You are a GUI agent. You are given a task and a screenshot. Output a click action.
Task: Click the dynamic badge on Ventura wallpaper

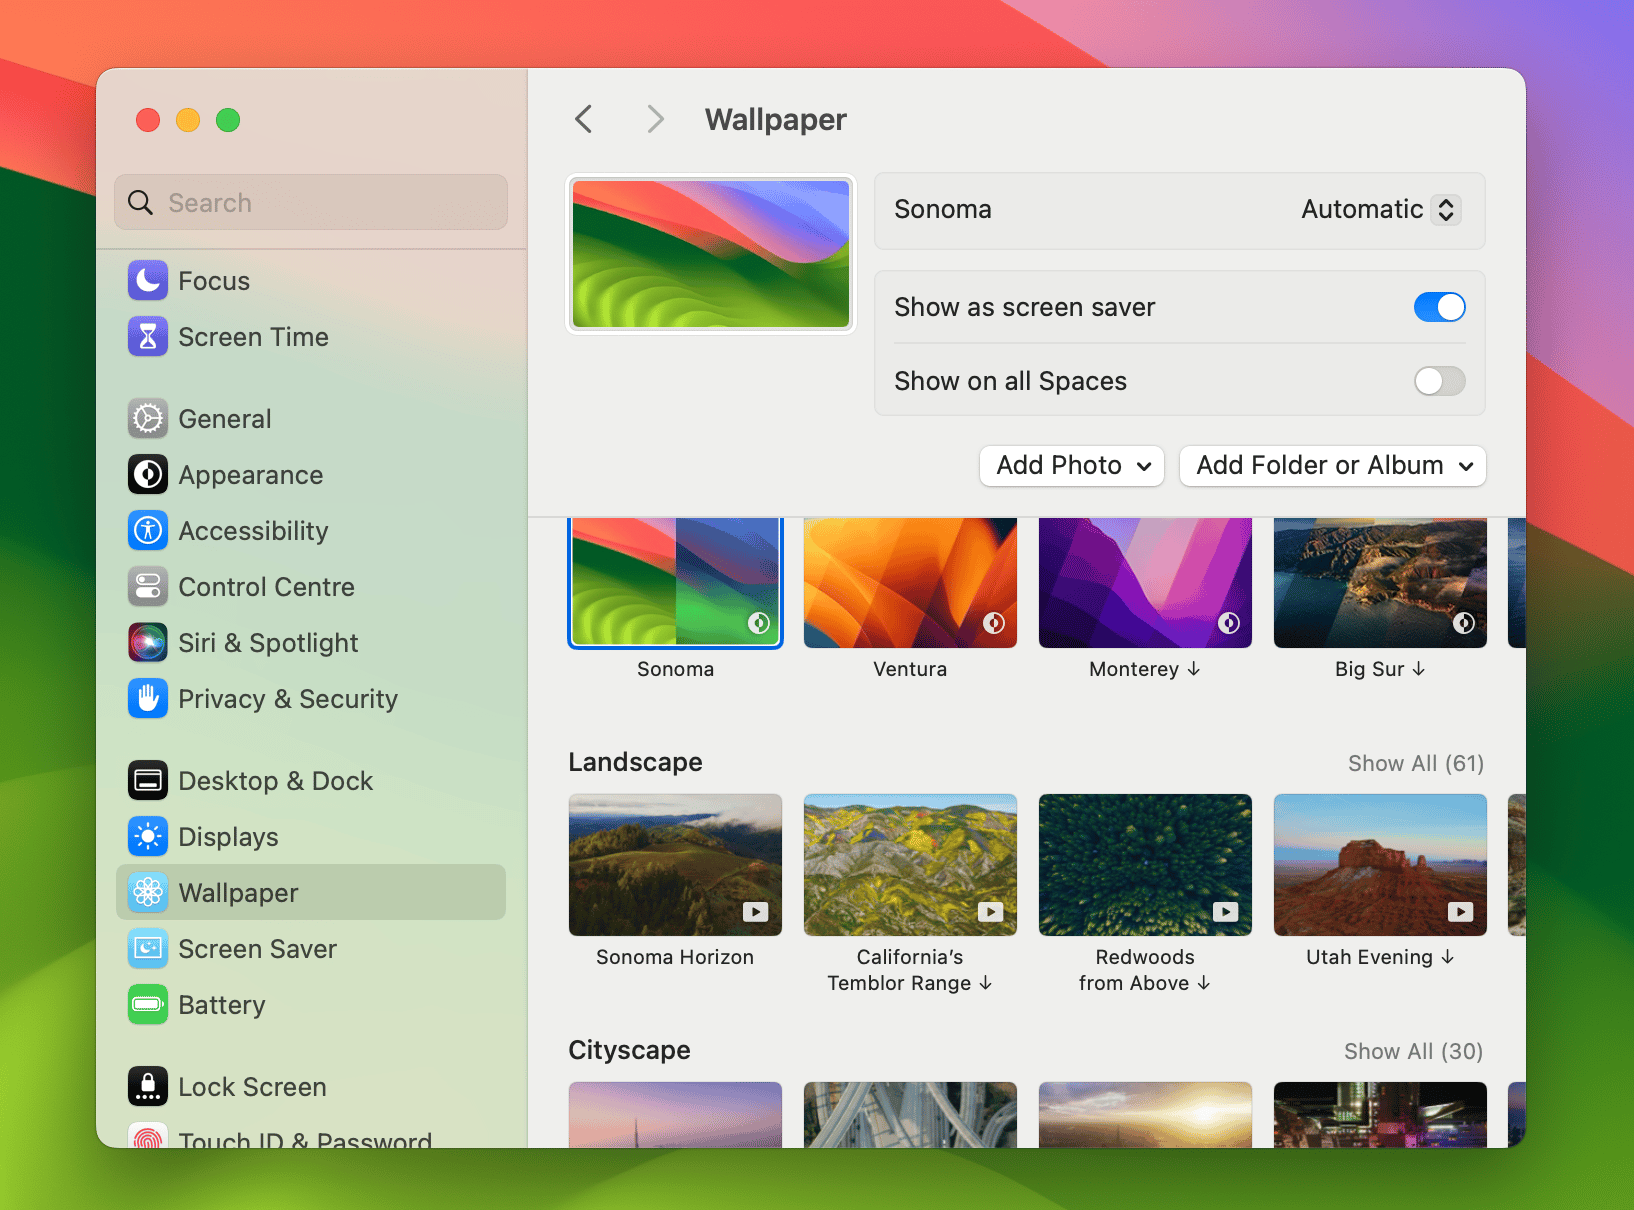(x=994, y=624)
